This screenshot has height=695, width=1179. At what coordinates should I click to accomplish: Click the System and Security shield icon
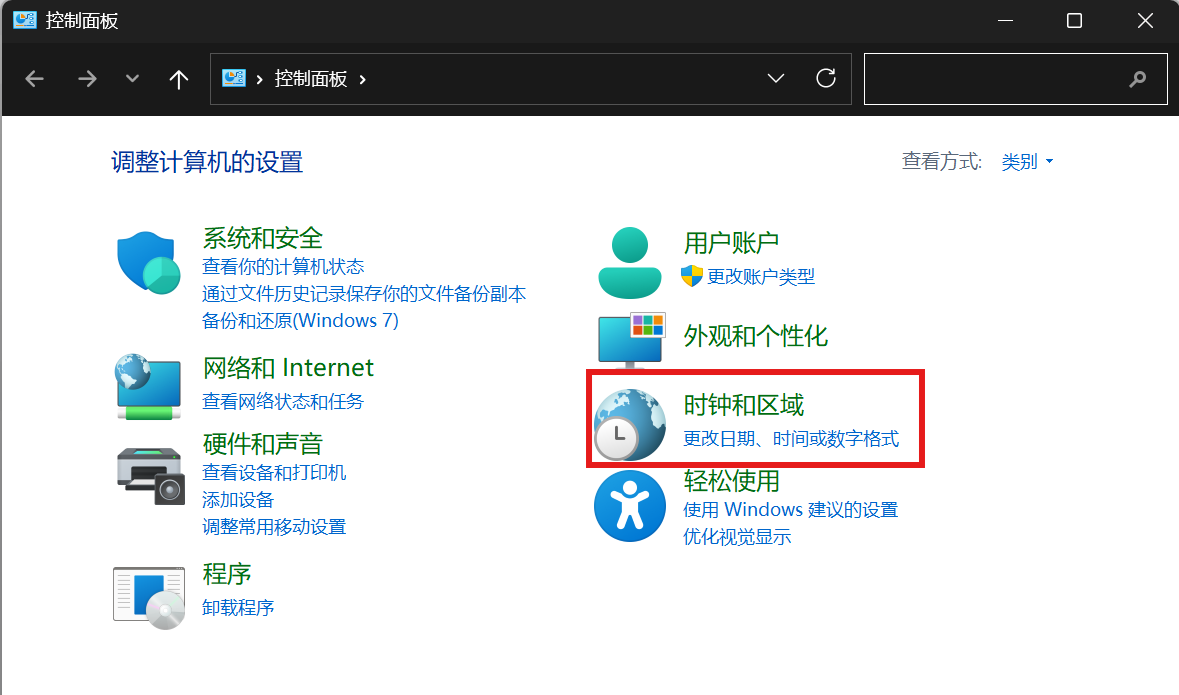(x=149, y=263)
